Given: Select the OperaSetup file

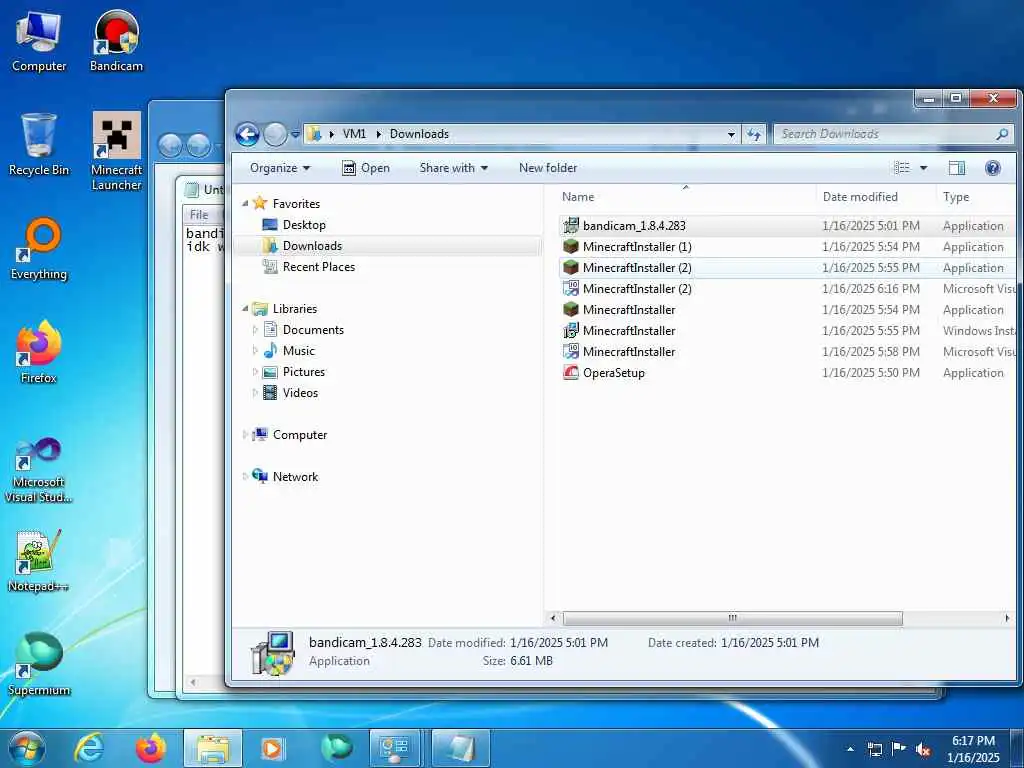Looking at the screenshot, I should [x=787, y=372].
